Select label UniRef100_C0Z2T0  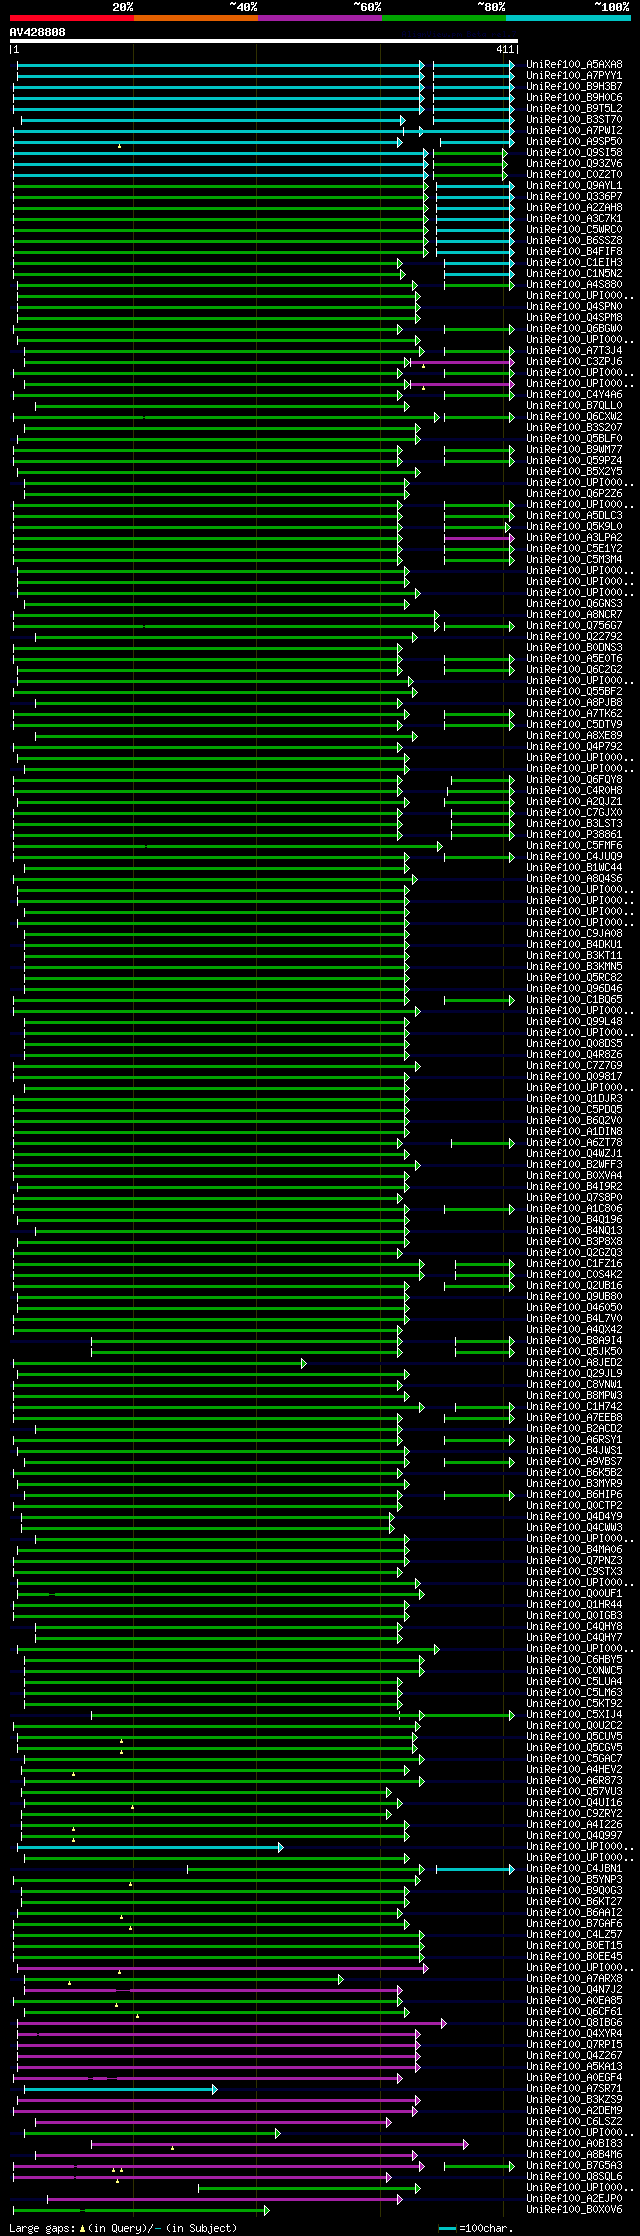tap(574, 174)
